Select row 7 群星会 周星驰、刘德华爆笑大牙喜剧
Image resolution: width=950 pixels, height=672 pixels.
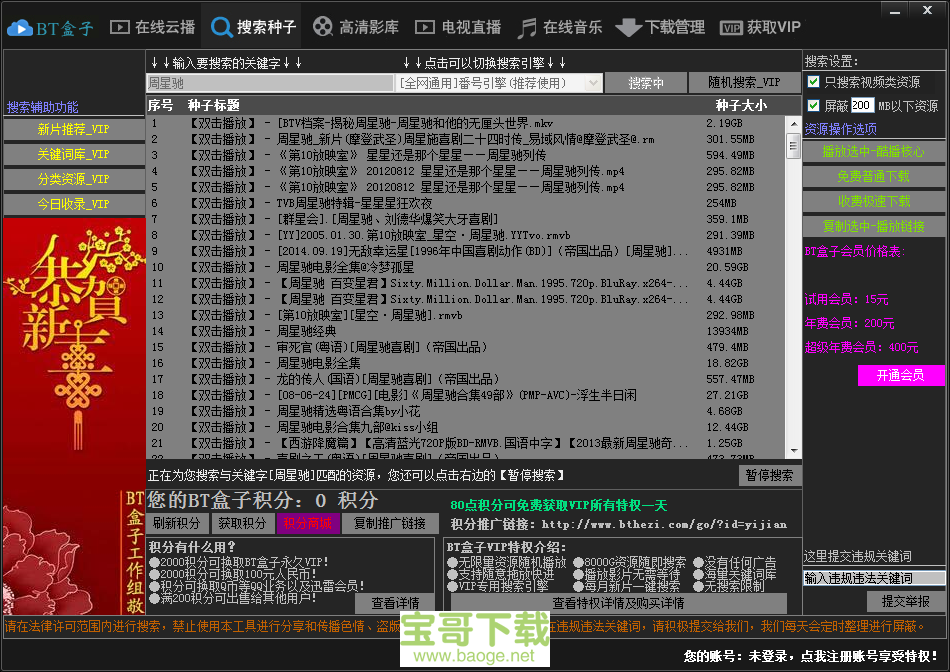point(466,219)
